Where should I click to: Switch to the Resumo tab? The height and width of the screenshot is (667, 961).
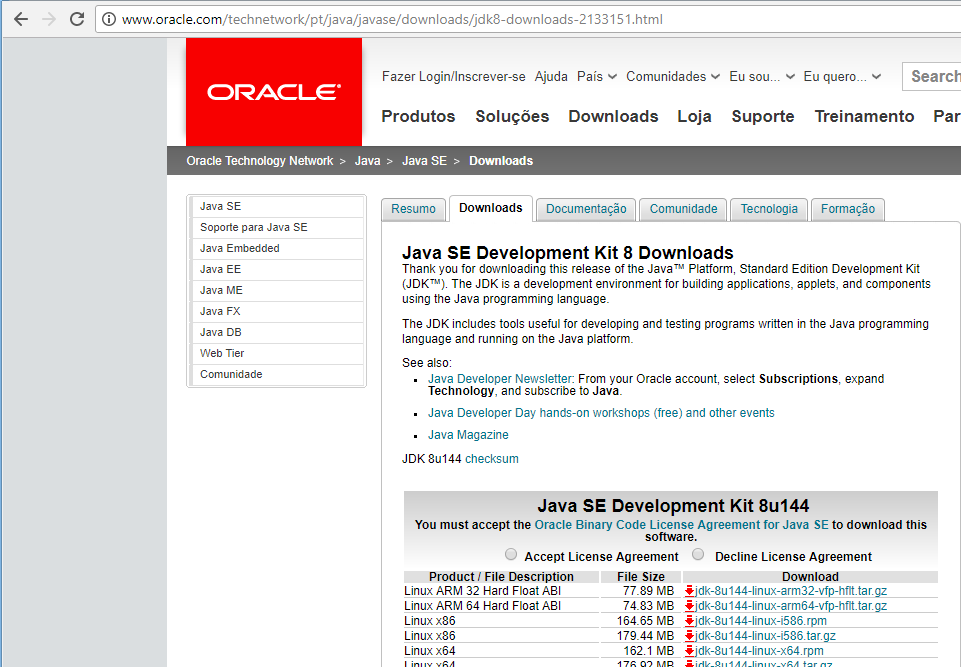[413, 209]
